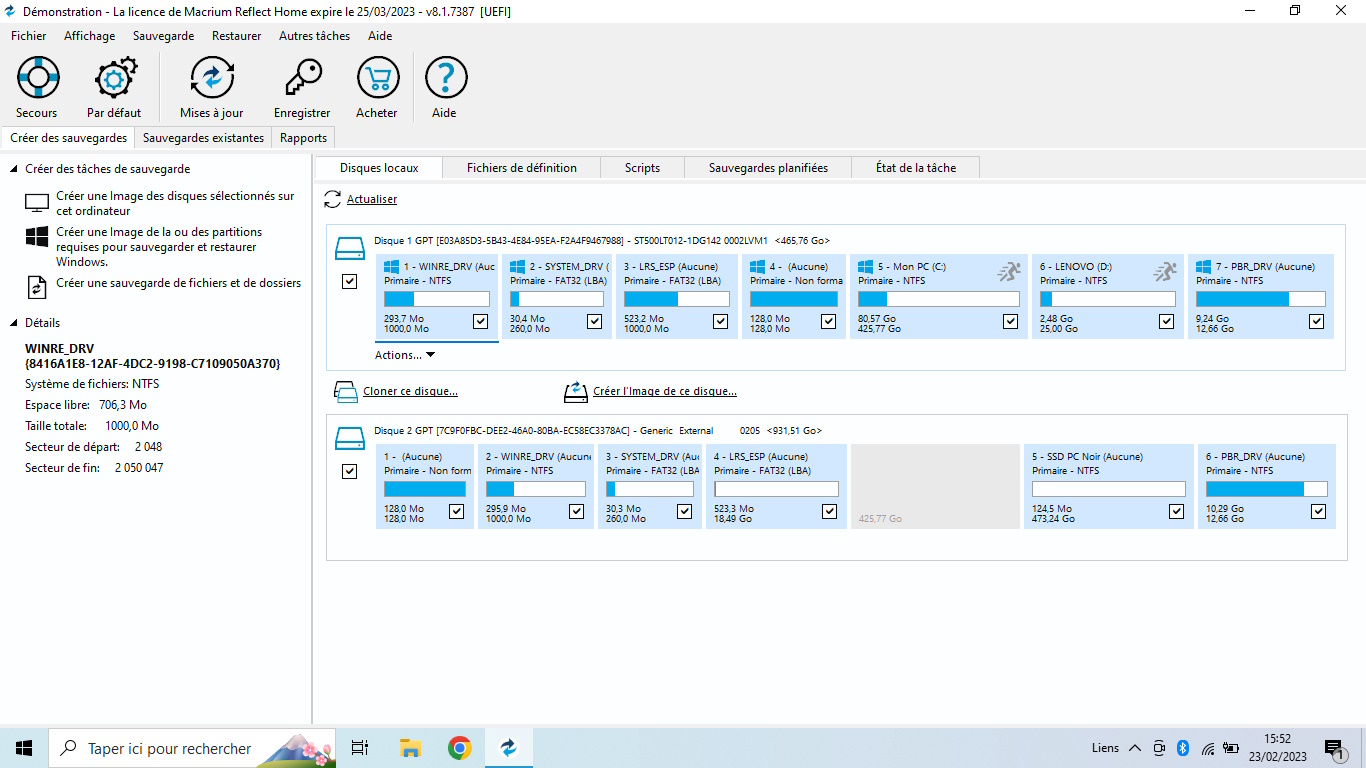Open the Fichier menu

coord(28,36)
